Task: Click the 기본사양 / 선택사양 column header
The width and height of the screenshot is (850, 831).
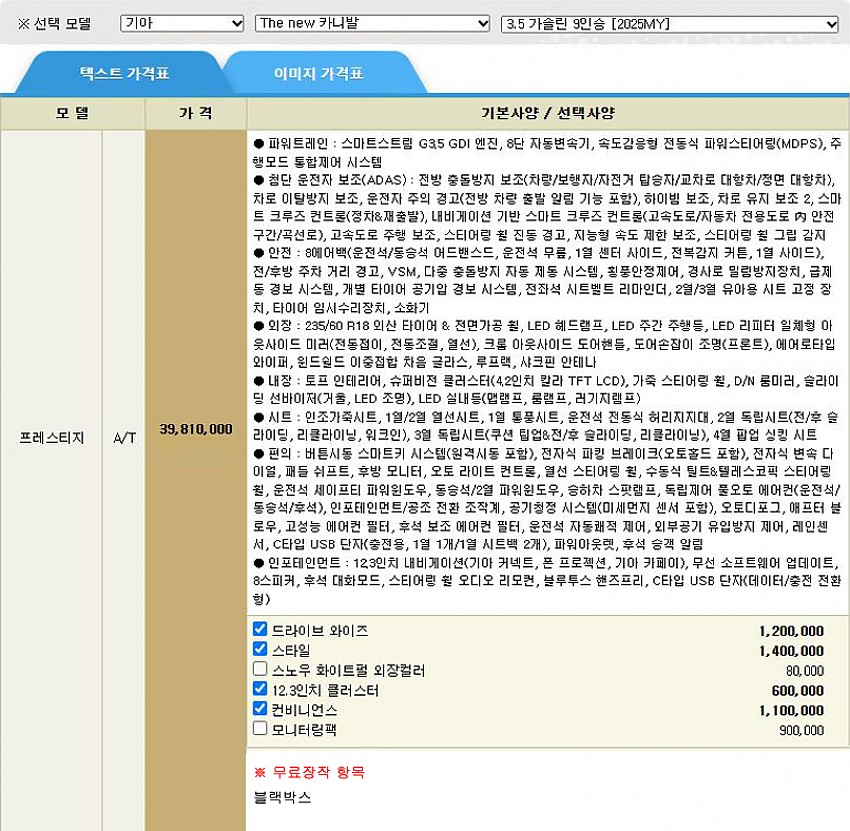Action: [547, 113]
